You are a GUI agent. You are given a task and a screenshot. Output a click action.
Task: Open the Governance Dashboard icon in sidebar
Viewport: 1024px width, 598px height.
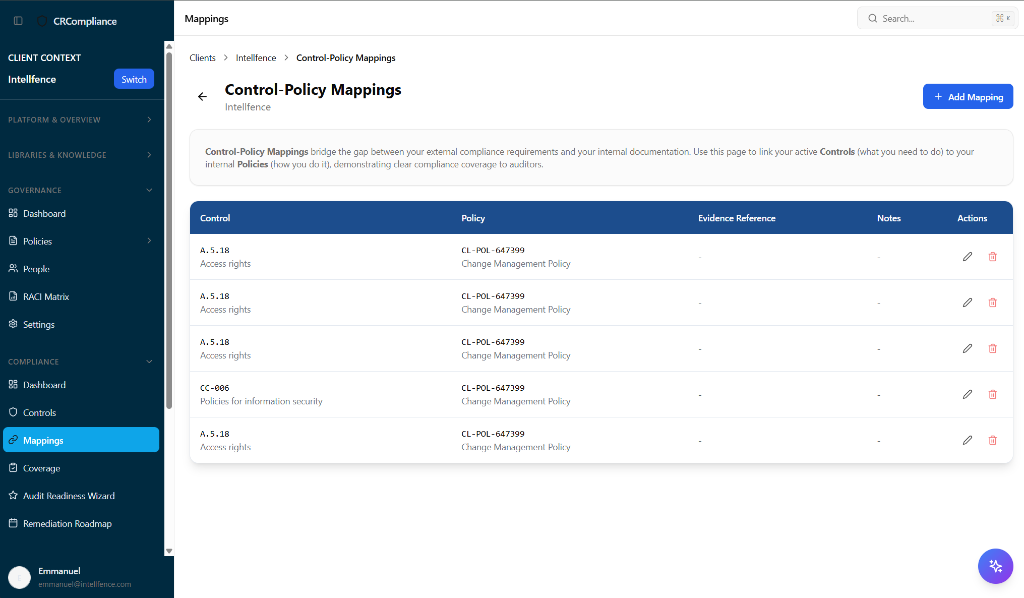(14, 213)
